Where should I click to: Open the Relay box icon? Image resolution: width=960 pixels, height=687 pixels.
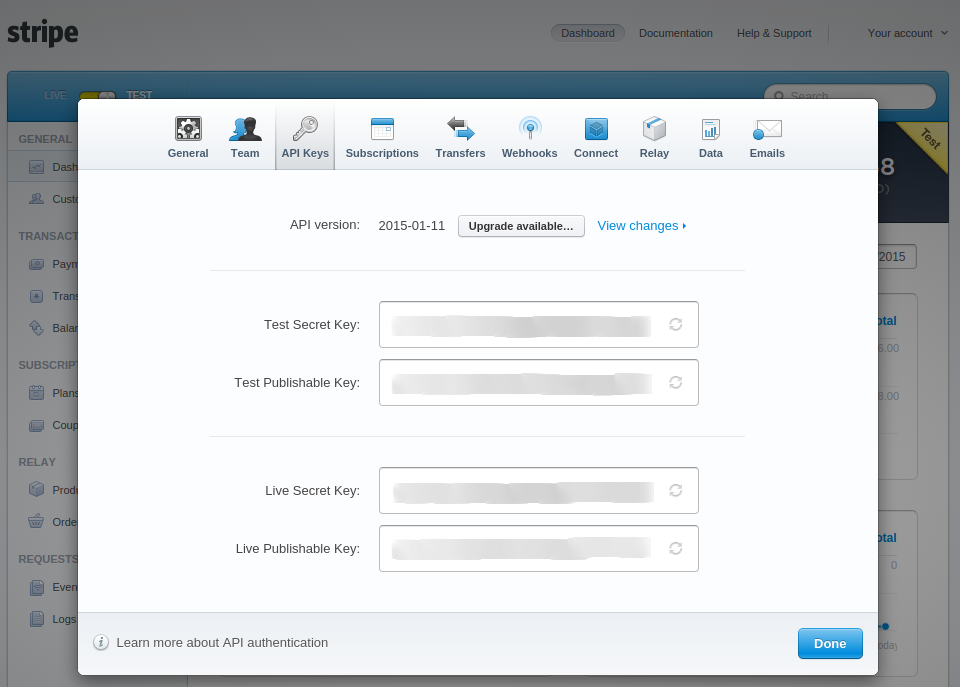pos(654,129)
